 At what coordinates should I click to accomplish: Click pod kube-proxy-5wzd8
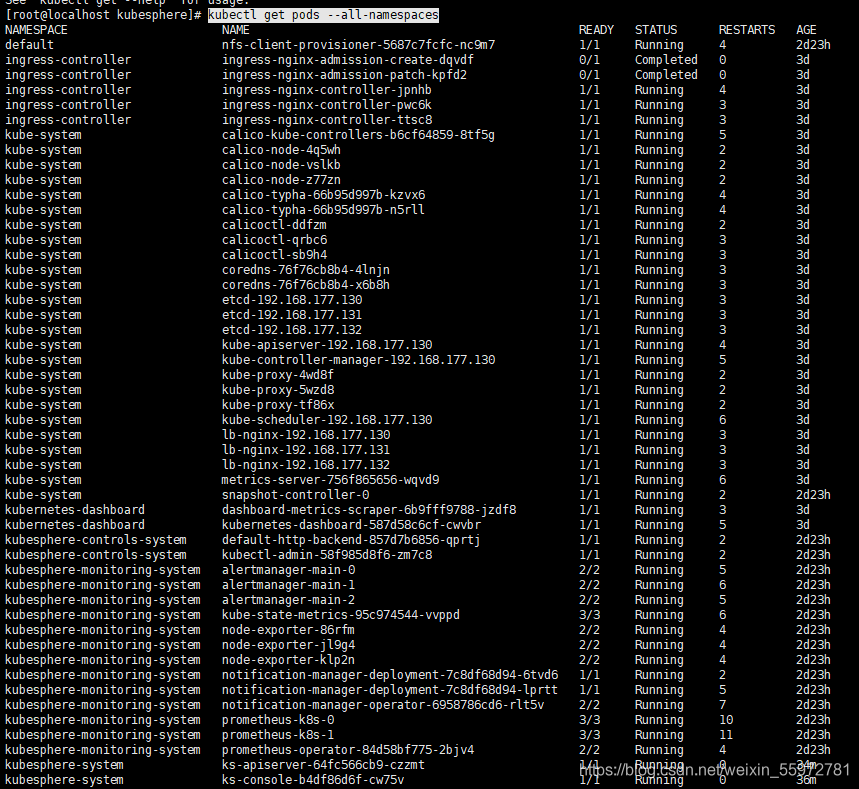[x=278, y=390]
